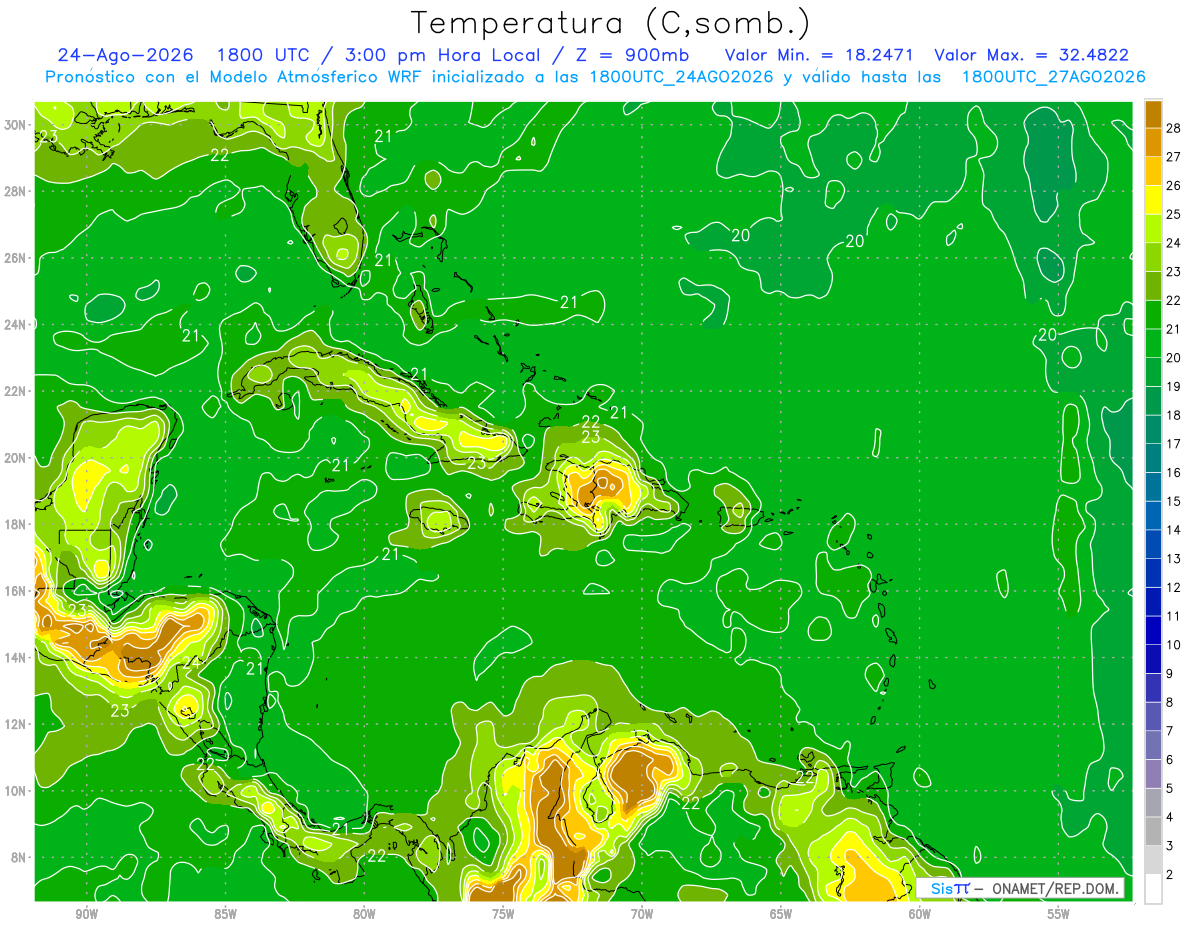Click the color legend value '28'

[1174, 127]
